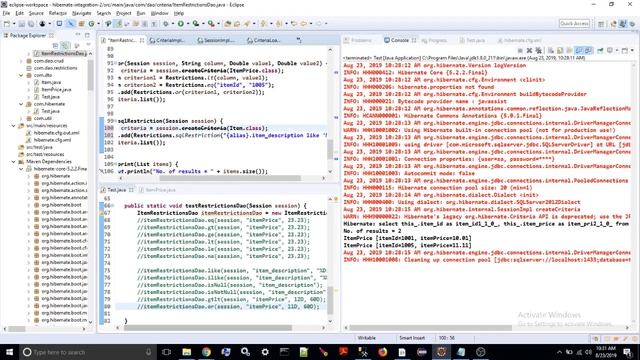Click the Quick Access field
Image resolution: width=640 pixels, height=360 pixels.
(574, 24)
